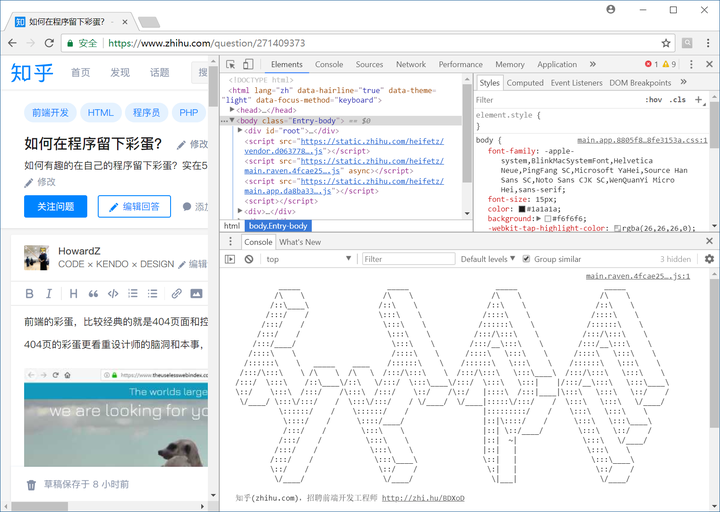Reload the page with refresh icon

pyautogui.click(x=49, y=43)
